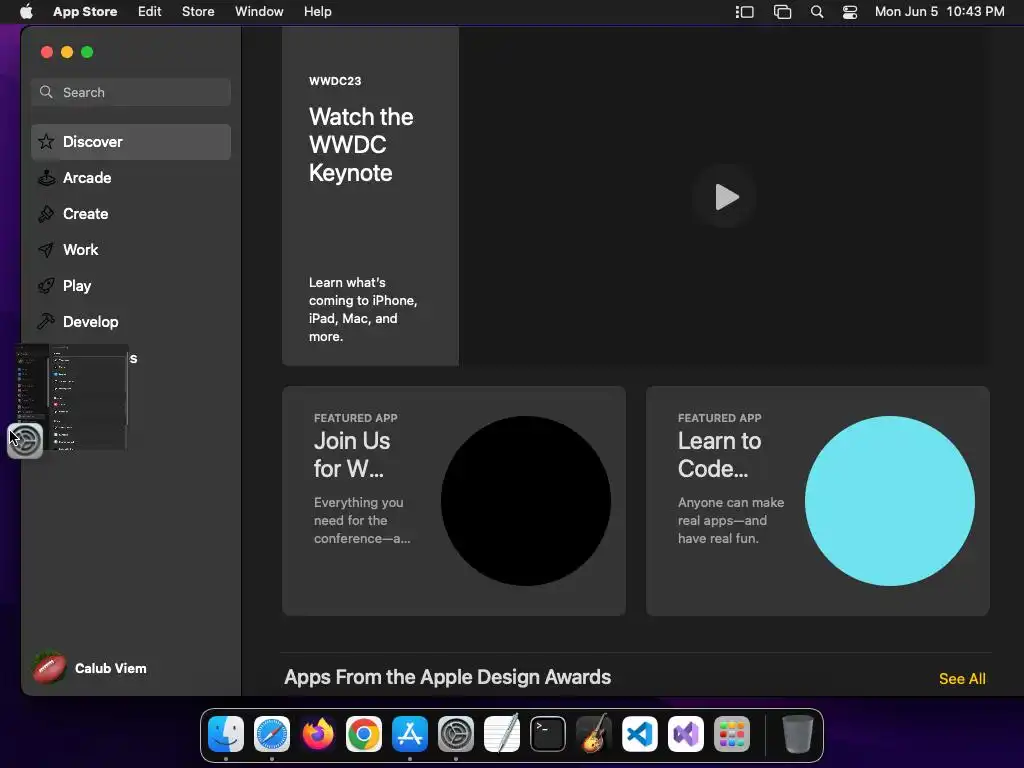The image size is (1024, 768).
Task: Open the Join Us for W... featured card
Action: (454, 501)
